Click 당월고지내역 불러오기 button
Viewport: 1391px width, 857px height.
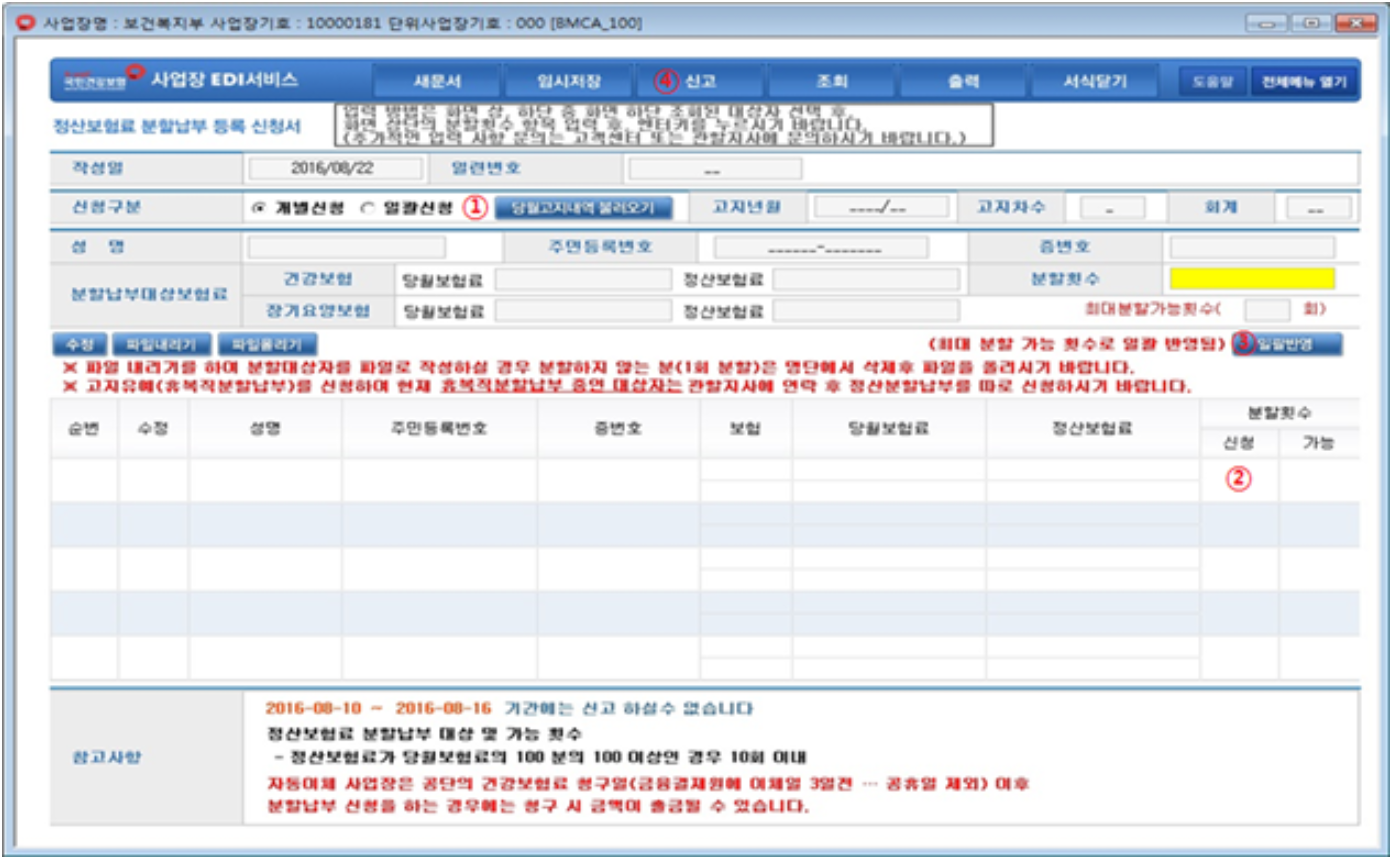(583, 208)
